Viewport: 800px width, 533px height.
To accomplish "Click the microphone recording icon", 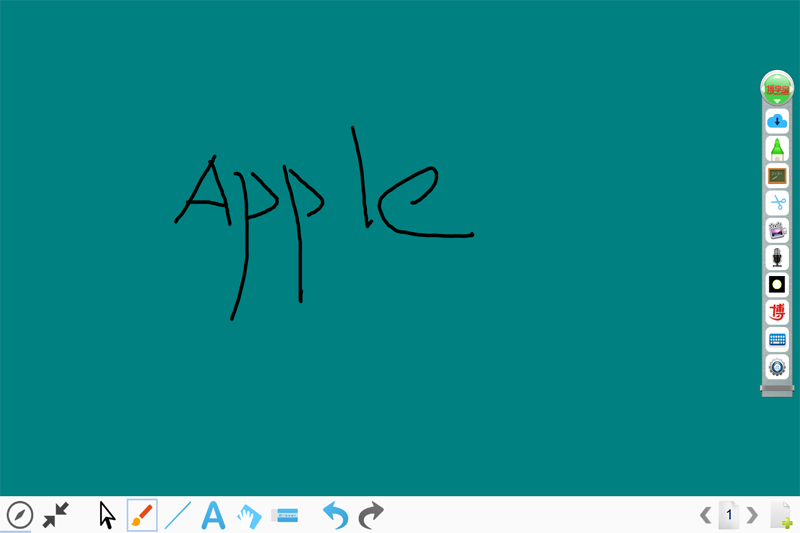I will coord(777,258).
